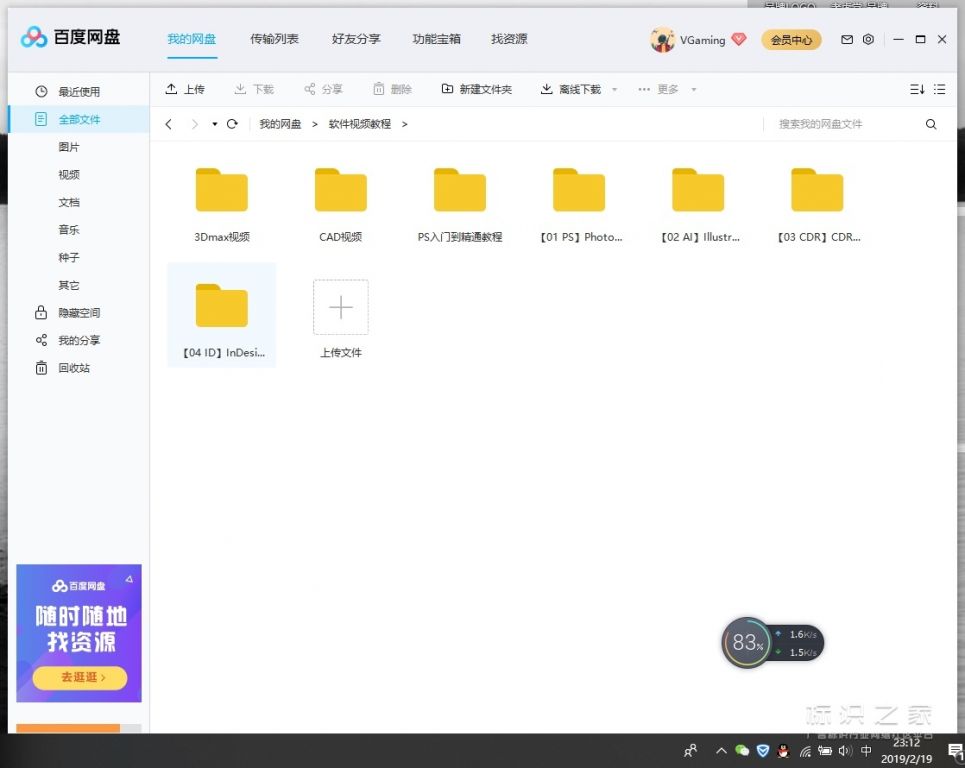965x768 pixels.
Task: Switch to 好友分享 tab
Action: coord(356,39)
